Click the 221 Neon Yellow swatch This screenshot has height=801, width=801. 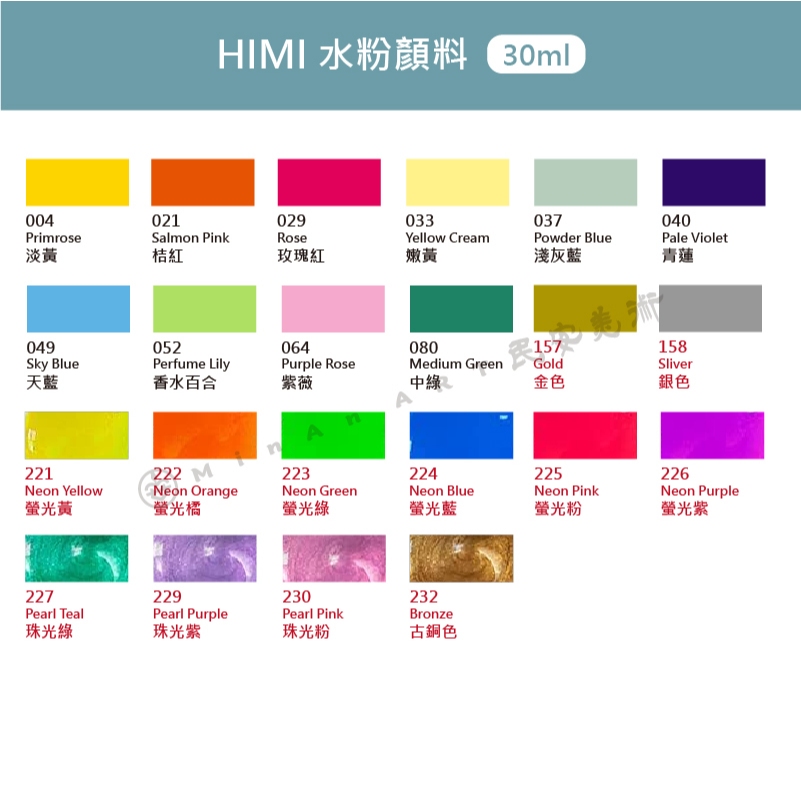[77, 435]
